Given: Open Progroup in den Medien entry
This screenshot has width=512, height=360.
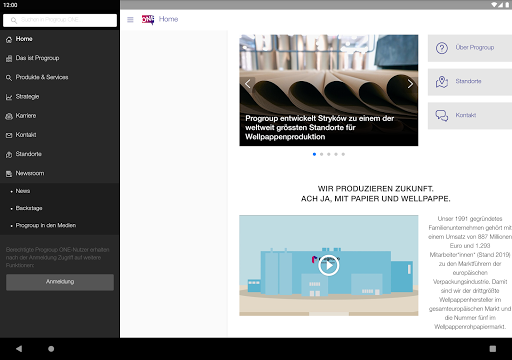Looking at the screenshot, I should coord(60,226).
